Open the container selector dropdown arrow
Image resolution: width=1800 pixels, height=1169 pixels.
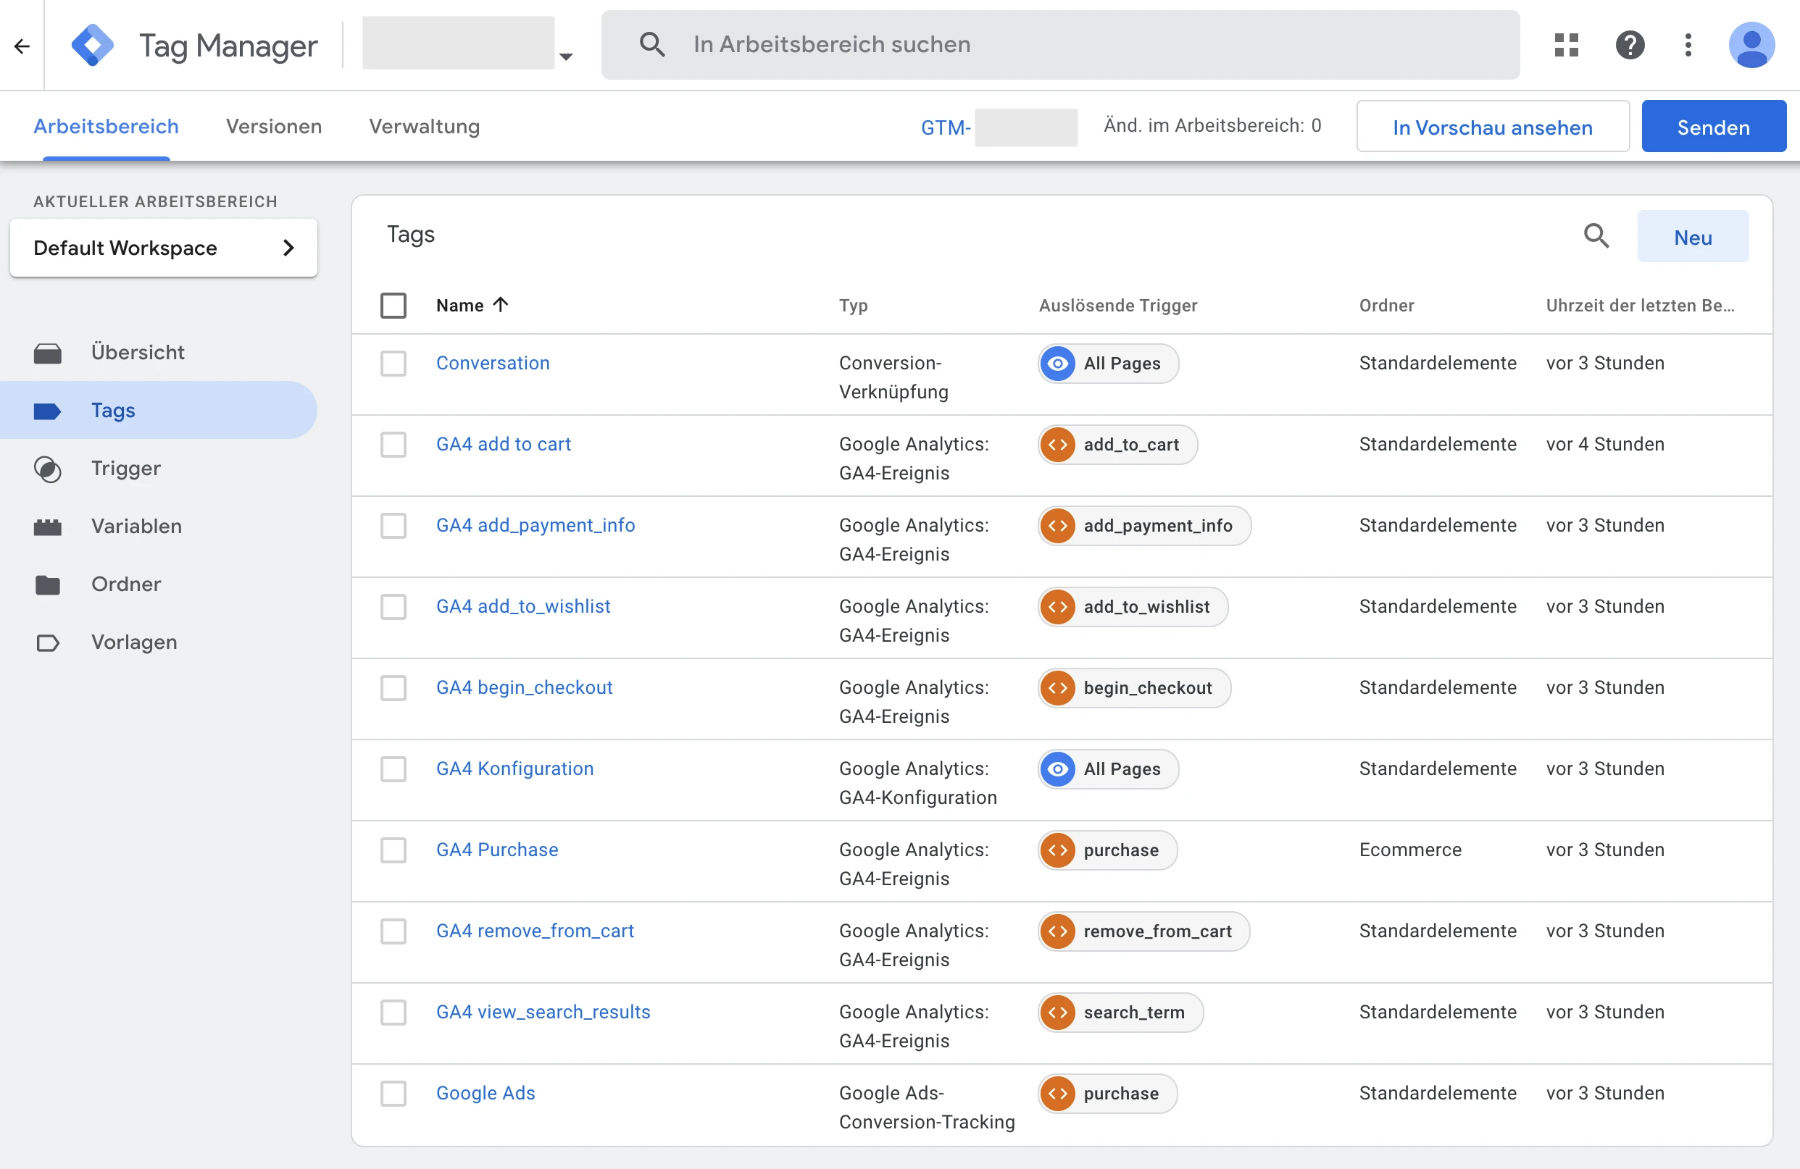click(566, 57)
